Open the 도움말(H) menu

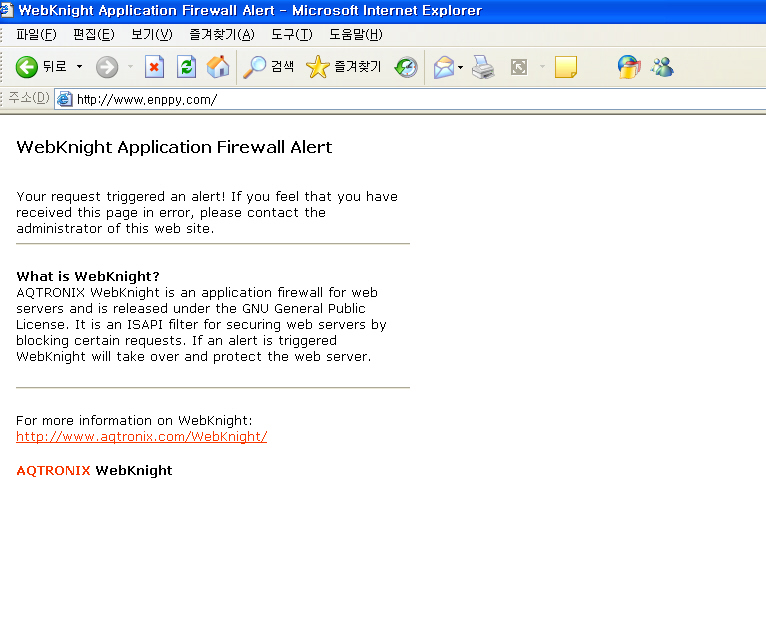(356, 35)
